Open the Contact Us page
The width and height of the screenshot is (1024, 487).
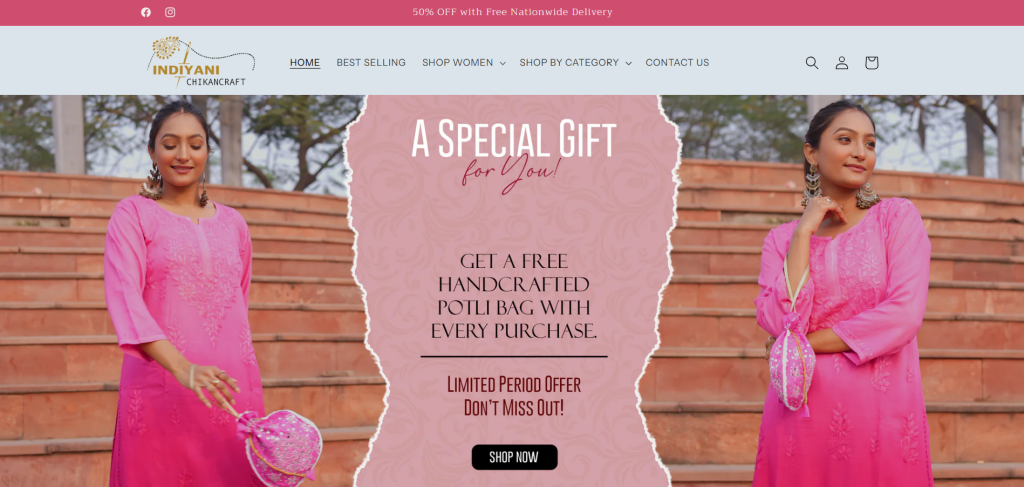click(x=677, y=63)
